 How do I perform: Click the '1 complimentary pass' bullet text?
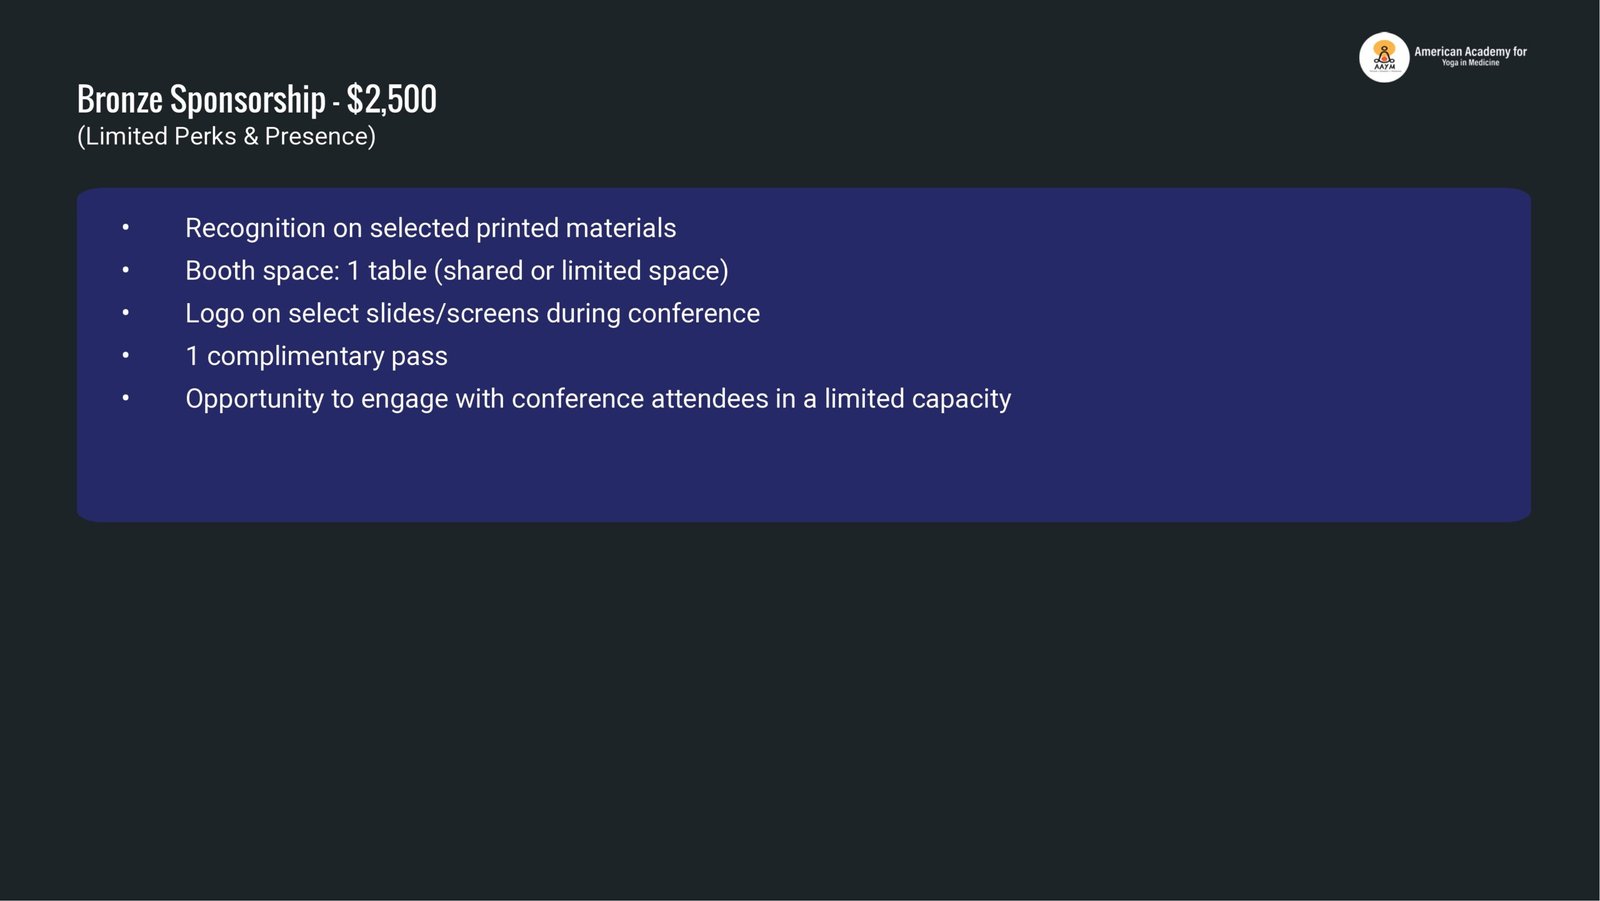tap(316, 356)
